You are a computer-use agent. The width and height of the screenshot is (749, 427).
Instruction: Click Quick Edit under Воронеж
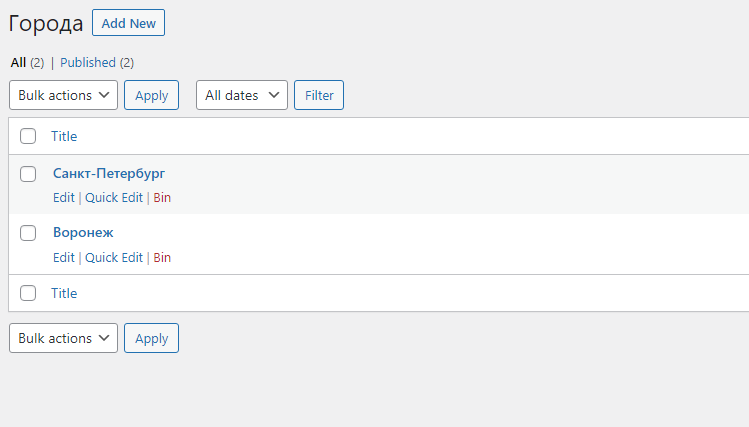pos(114,257)
